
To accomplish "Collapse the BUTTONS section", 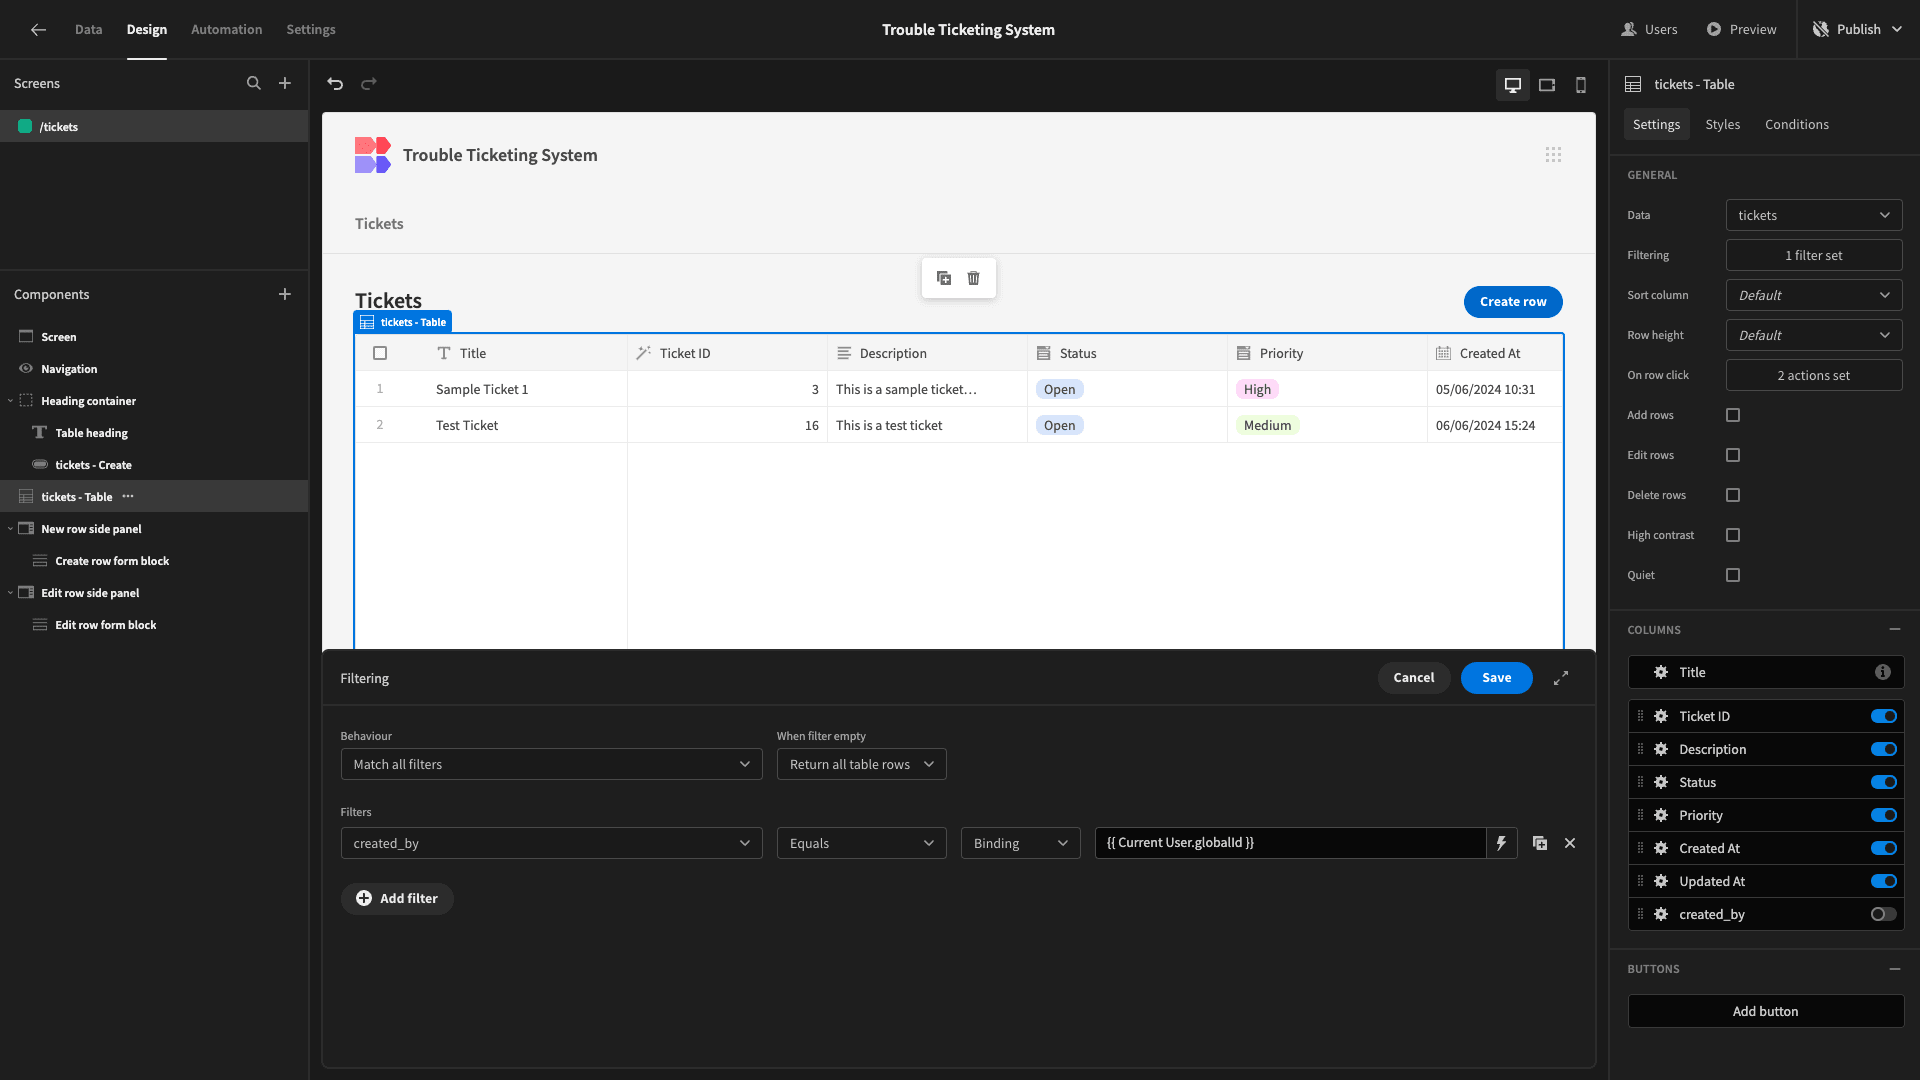I will coord(1895,969).
